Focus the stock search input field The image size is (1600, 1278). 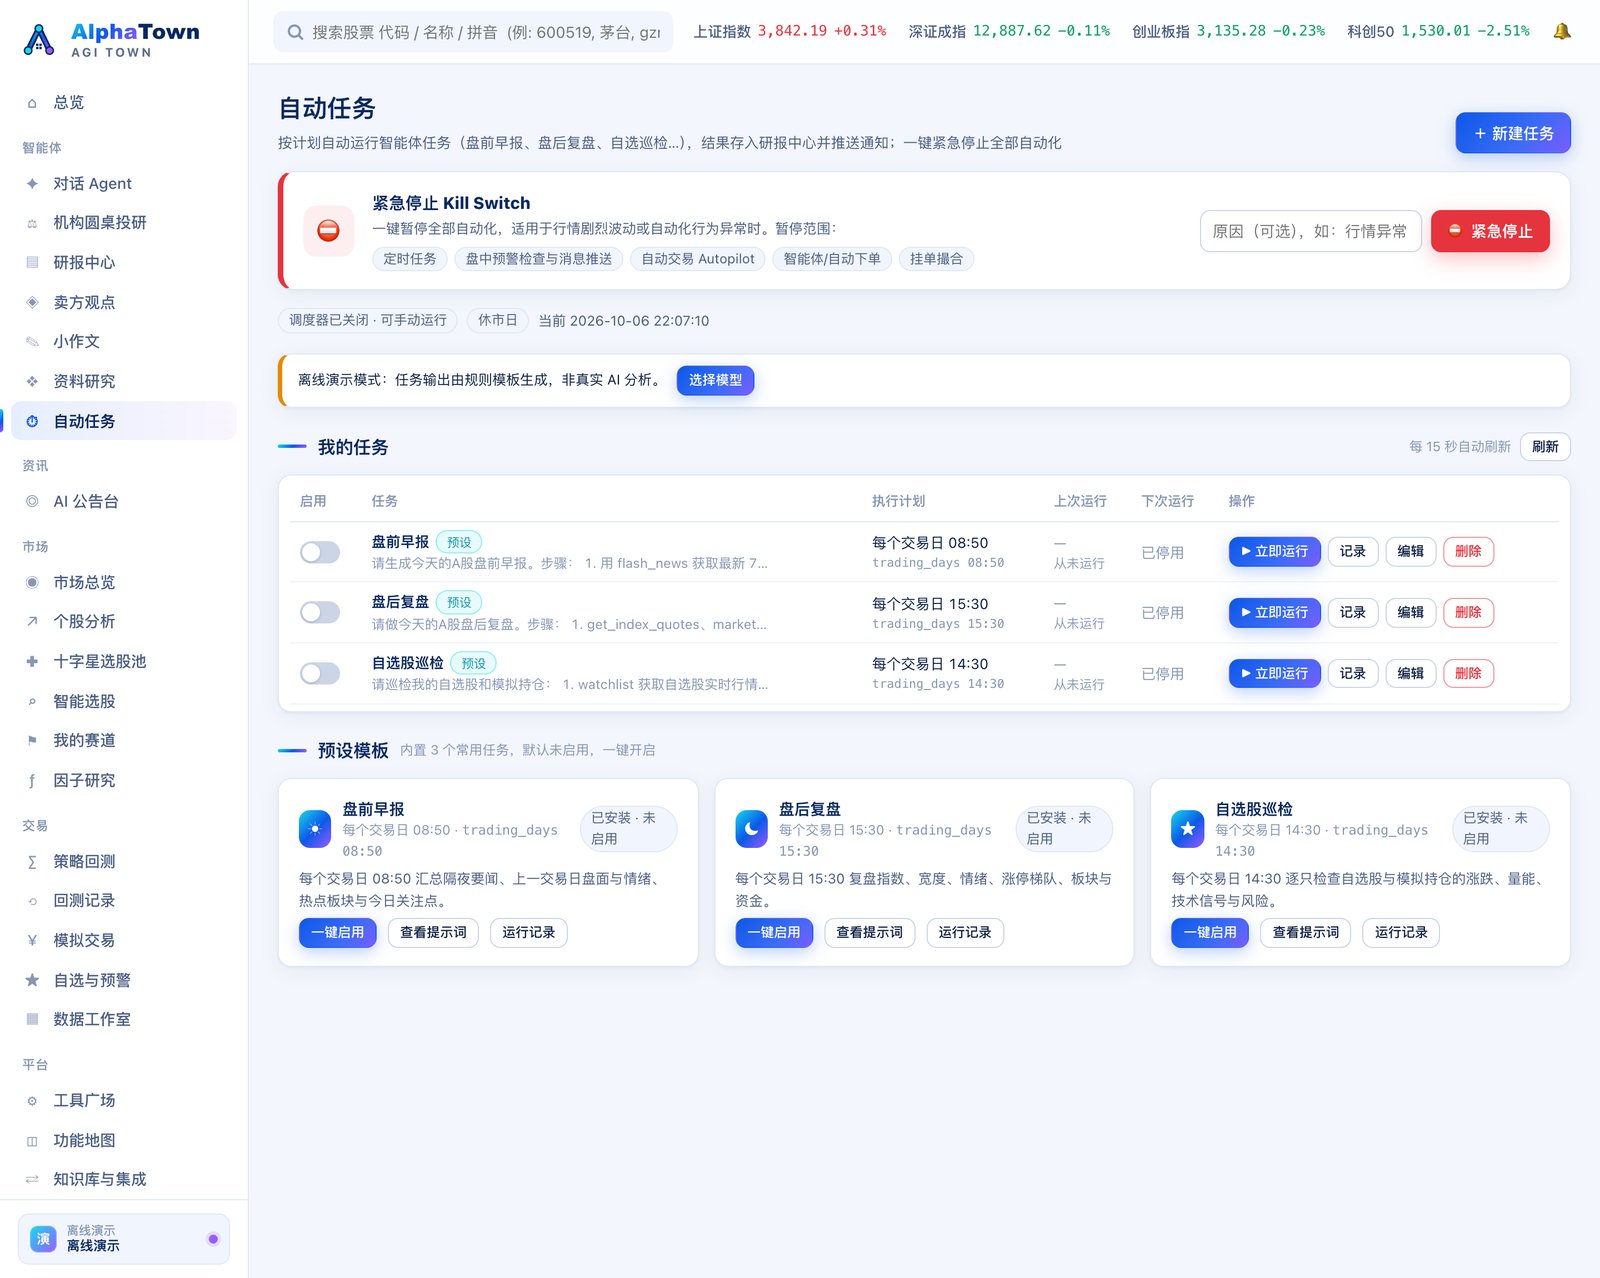[473, 32]
